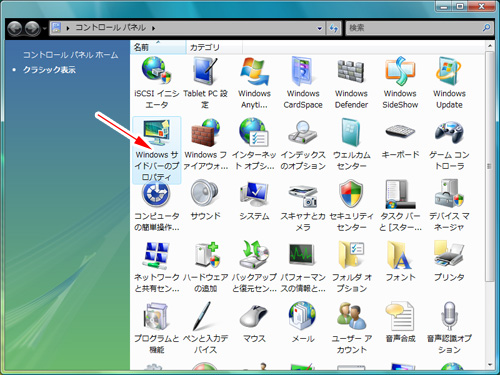Open プリンタ icon
This screenshot has width=500, height=375.
point(449,255)
